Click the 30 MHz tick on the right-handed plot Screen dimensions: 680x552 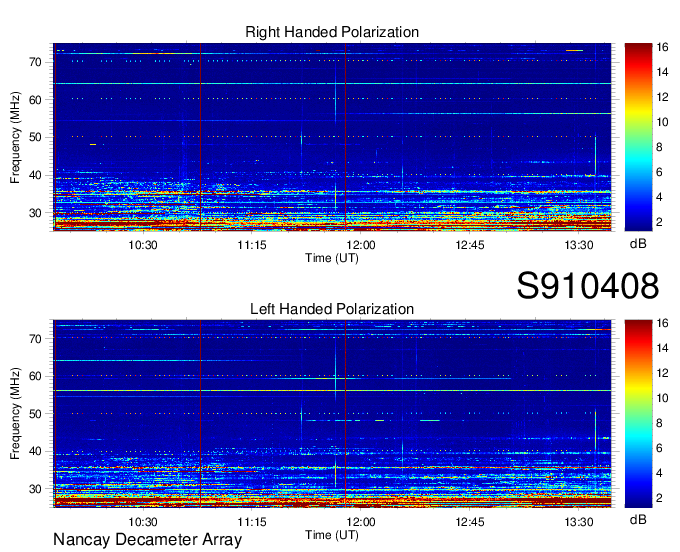click(36, 213)
